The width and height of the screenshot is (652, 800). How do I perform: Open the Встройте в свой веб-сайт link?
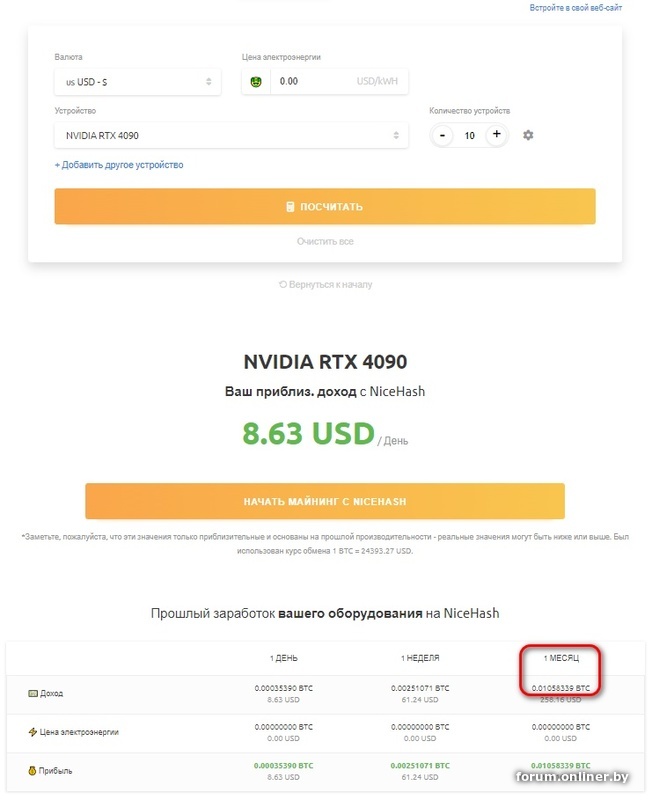(575, 8)
